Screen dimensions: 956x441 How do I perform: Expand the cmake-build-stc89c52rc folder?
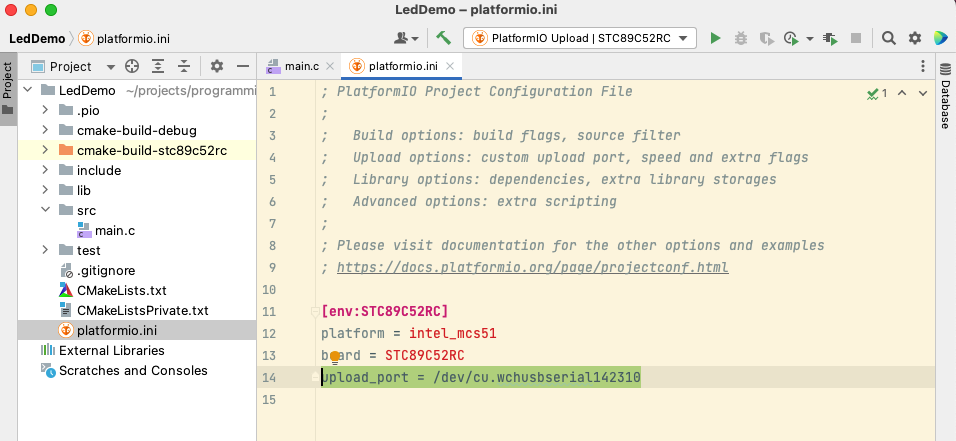point(46,150)
